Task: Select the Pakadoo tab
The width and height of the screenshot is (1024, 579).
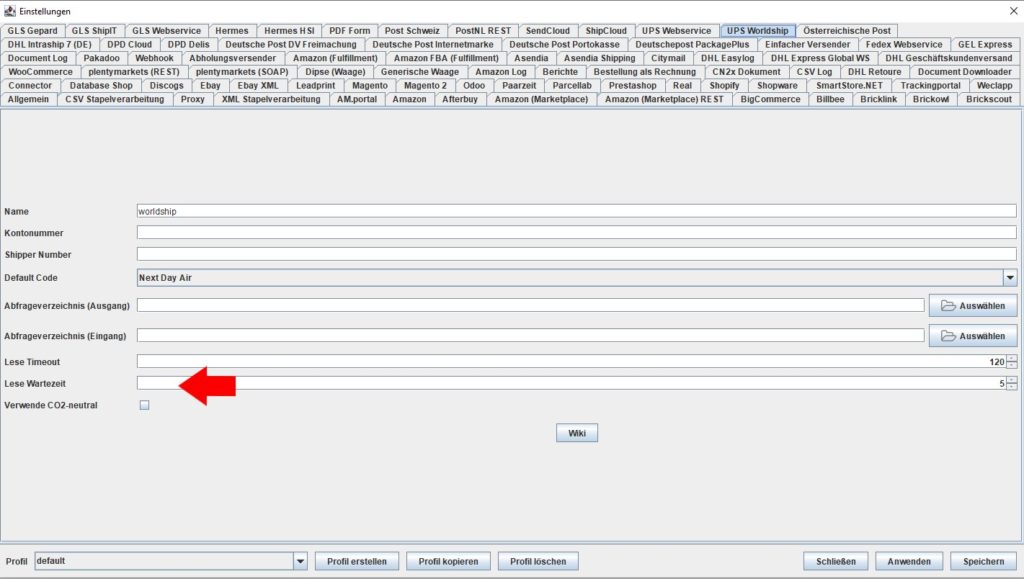Action: [101, 58]
